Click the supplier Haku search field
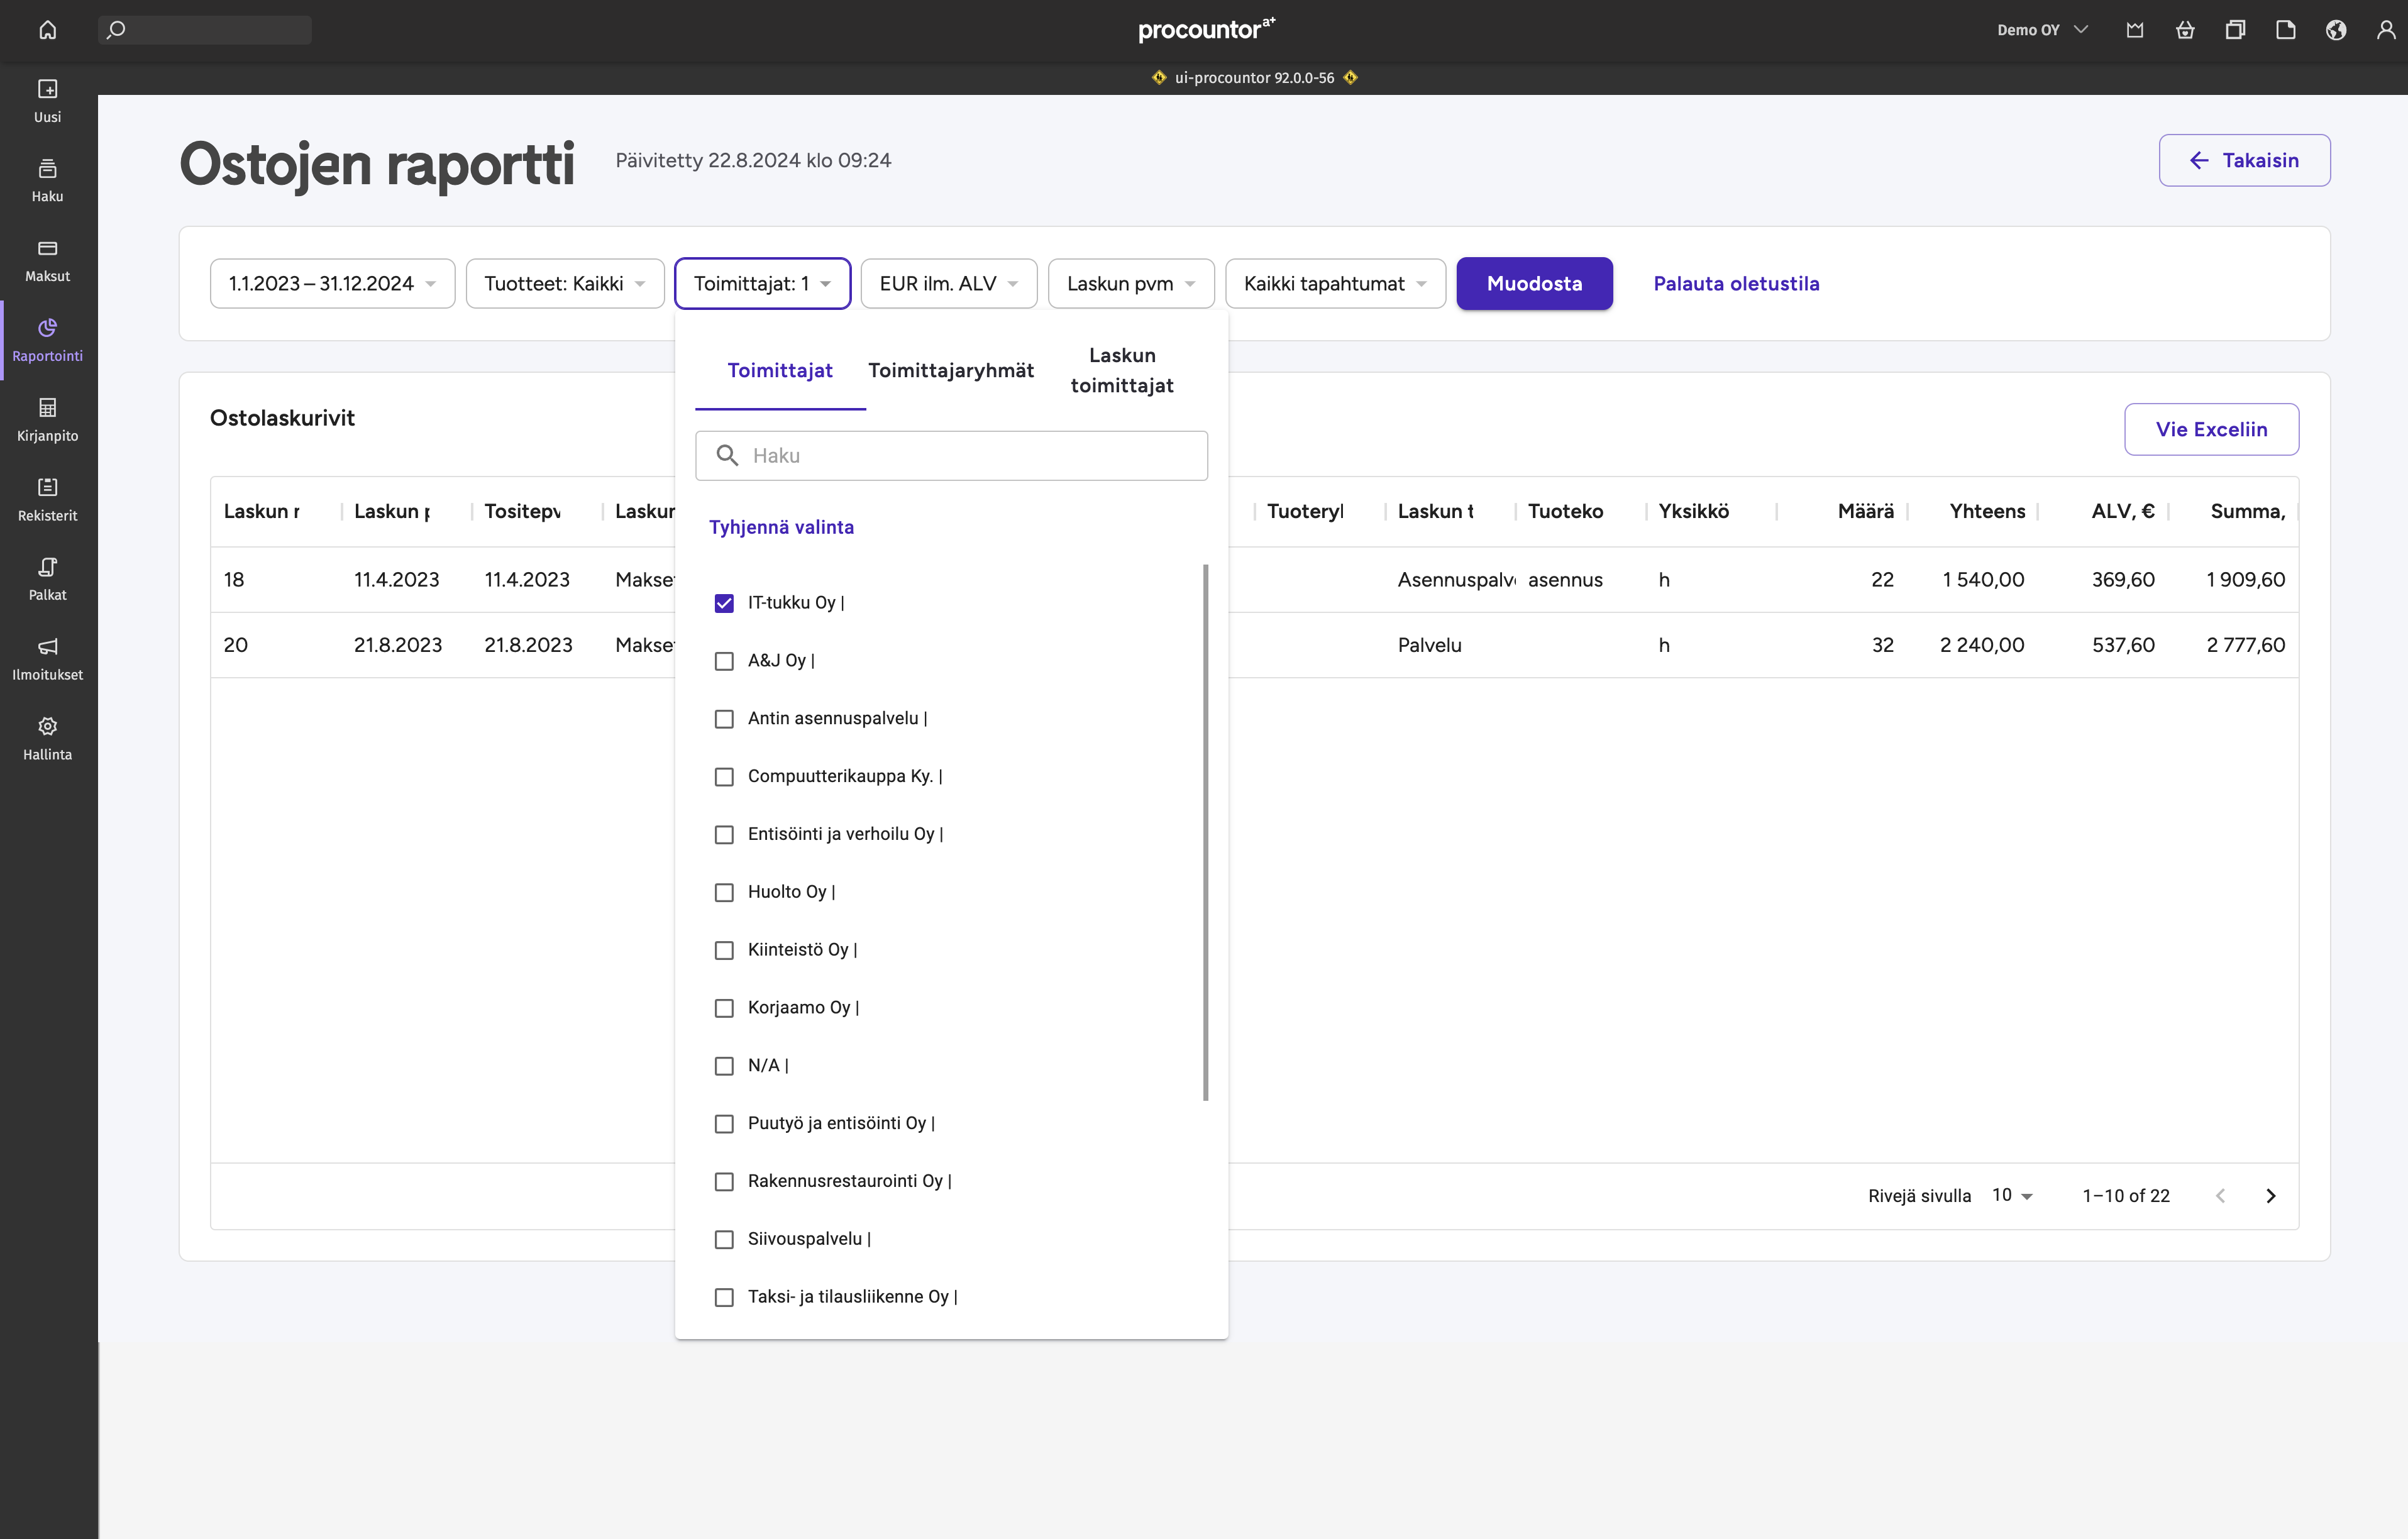This screenshot has width=2408, height=1539. coord(951,456)
